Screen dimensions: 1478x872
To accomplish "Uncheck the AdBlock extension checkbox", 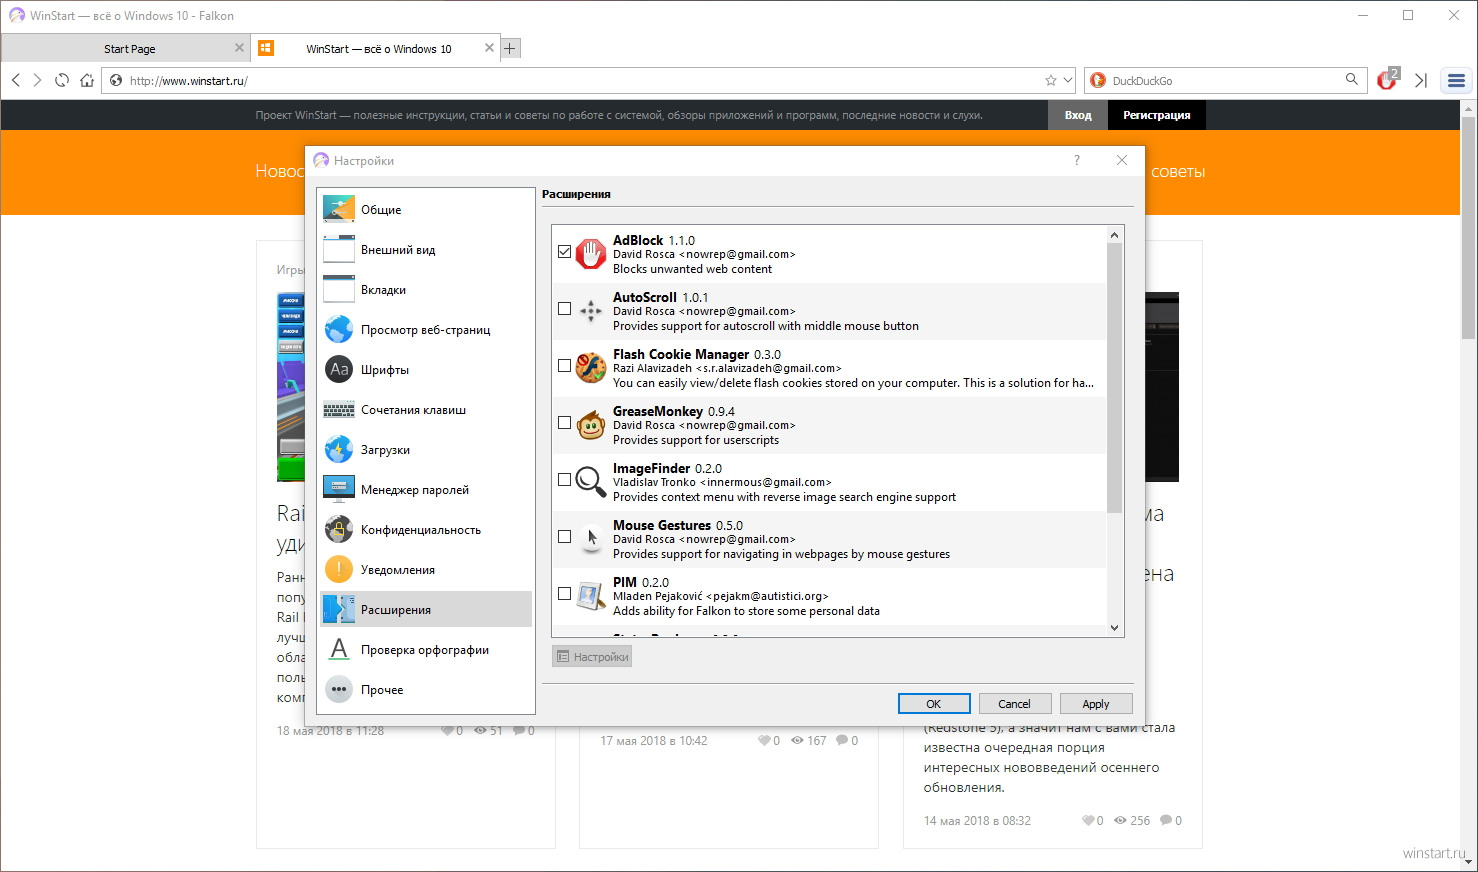I will pos(564,252).
